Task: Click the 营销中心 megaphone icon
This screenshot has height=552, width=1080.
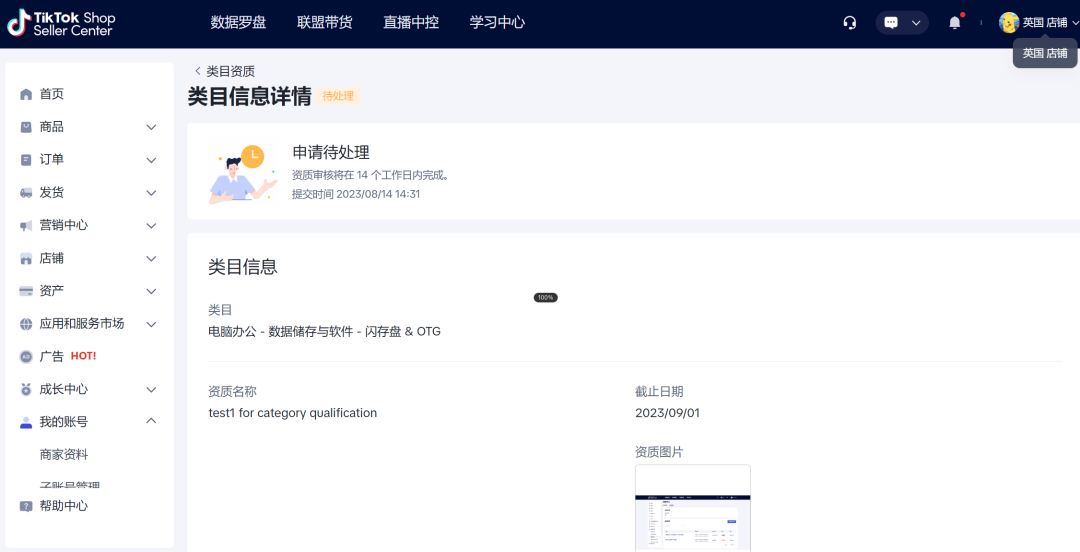Action: point(26,225)
